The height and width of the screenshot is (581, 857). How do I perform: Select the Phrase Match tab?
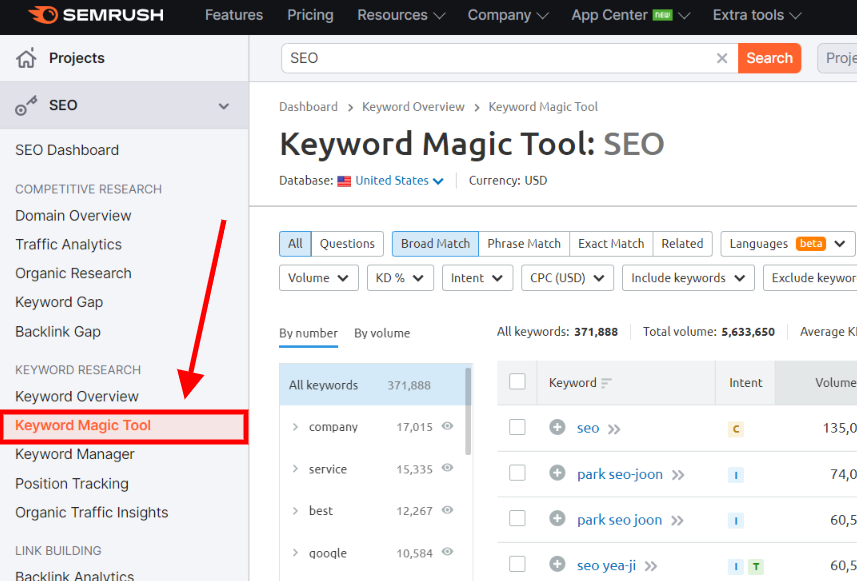[x=524, y=244]
